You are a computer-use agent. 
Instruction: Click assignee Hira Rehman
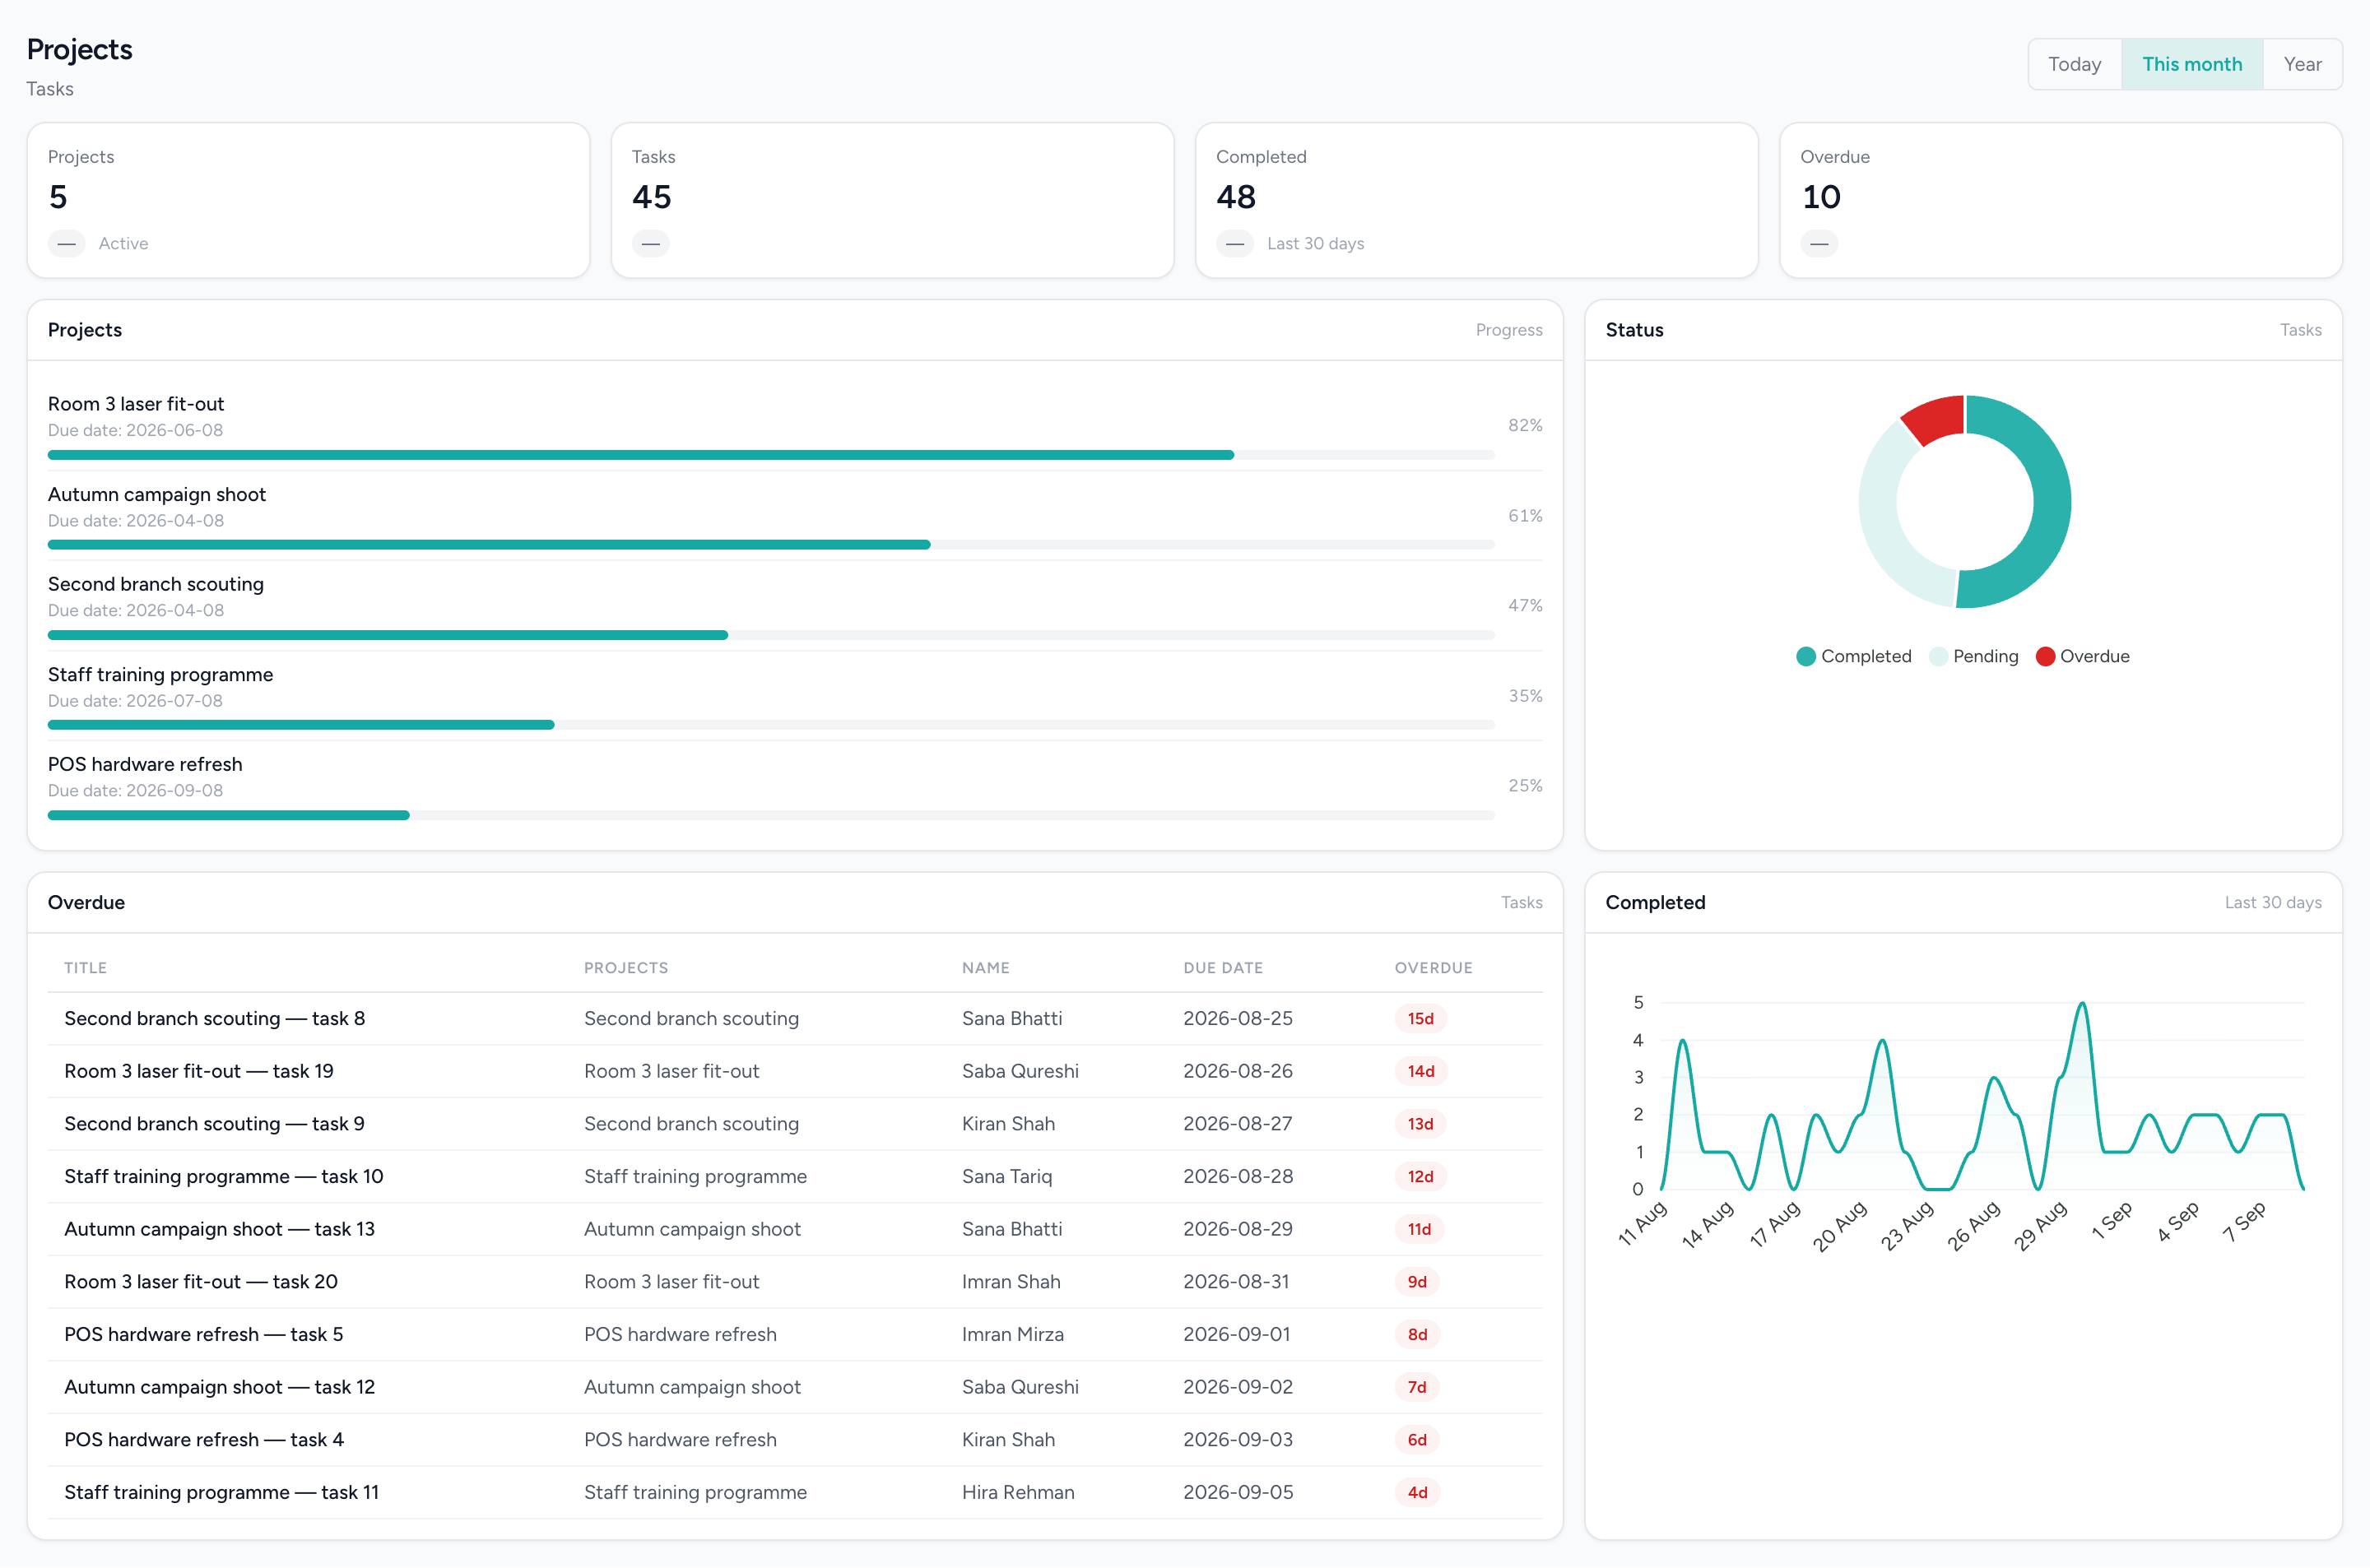[x=1018, y=1493]
